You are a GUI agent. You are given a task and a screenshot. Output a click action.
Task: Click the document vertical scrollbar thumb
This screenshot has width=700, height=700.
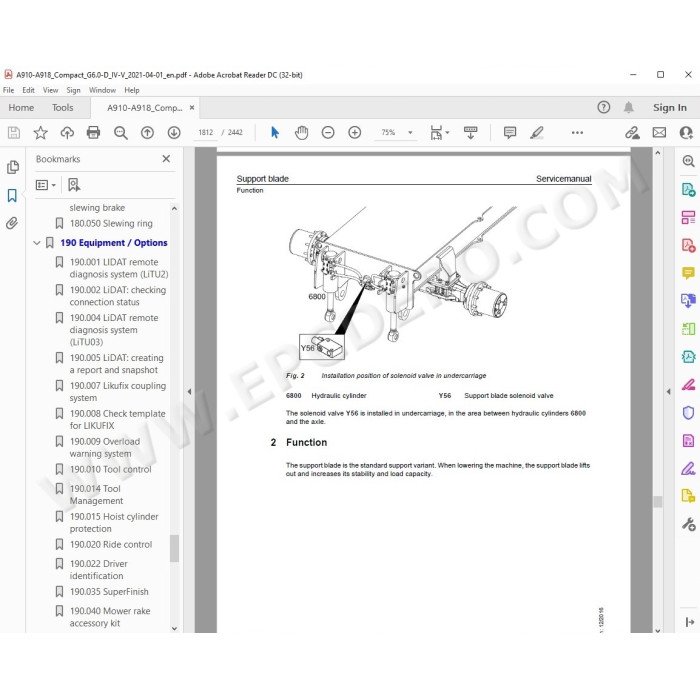tap(658, 501)
